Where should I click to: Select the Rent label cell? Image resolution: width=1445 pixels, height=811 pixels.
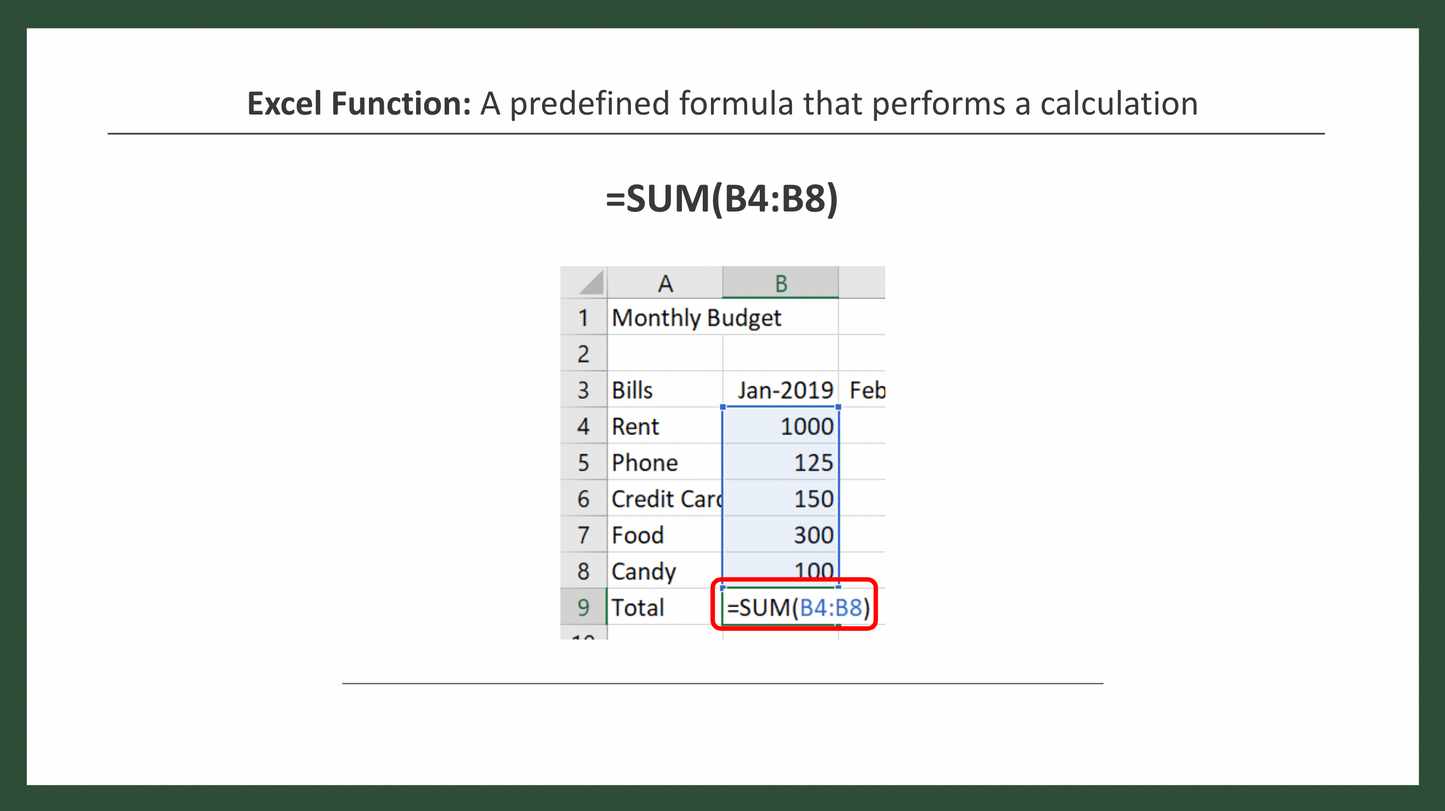(635, 426)
